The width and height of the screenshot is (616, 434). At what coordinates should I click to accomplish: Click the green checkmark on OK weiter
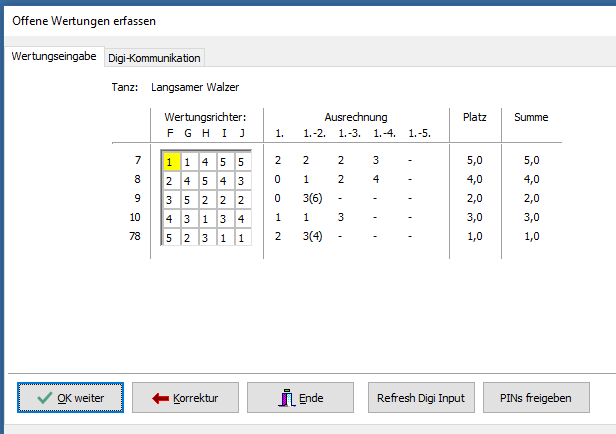click(44, 398)
